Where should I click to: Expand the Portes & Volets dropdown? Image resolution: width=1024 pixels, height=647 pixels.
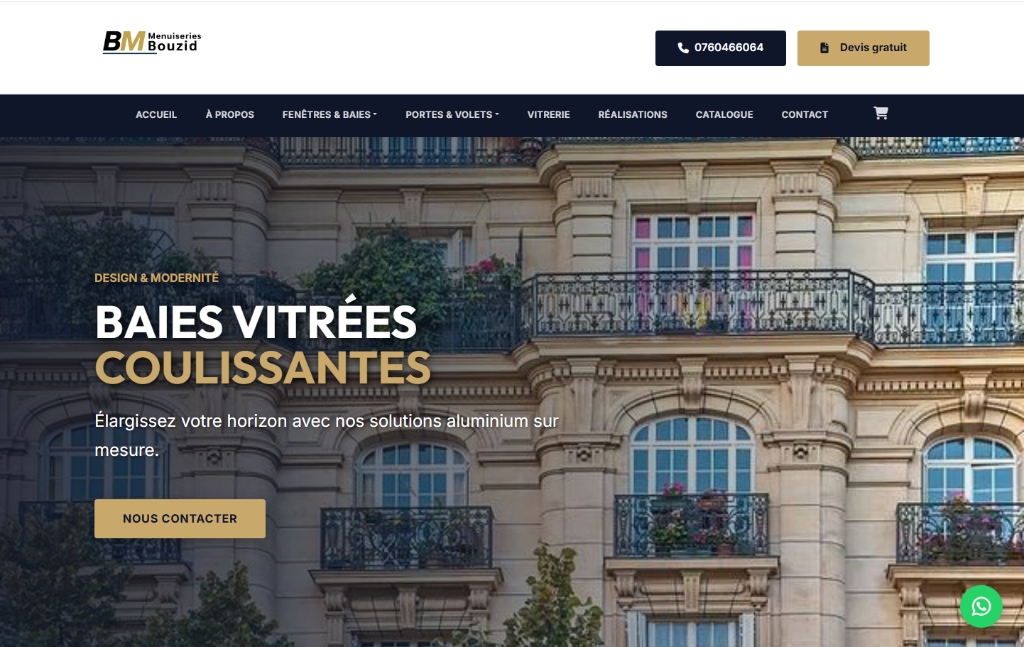coord(452,115)
